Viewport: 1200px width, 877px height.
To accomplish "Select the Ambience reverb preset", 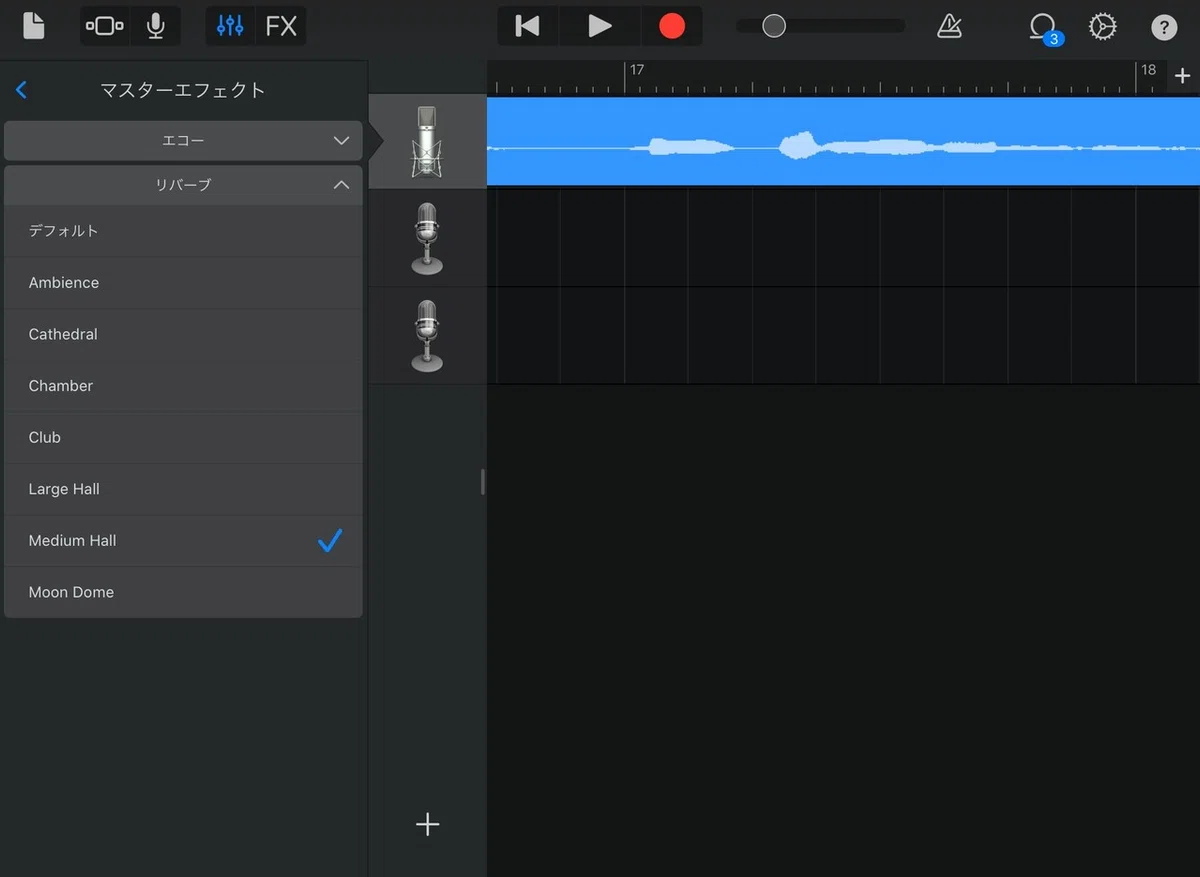I will coord(183,283).
